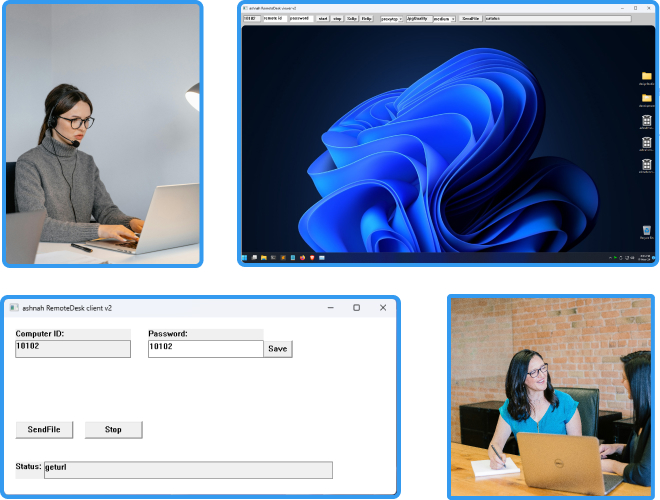The width and height of the screenshot is (660, 500).
Task: Expand the medium quality dropdown in viewer
Action: tap(444, 18)
